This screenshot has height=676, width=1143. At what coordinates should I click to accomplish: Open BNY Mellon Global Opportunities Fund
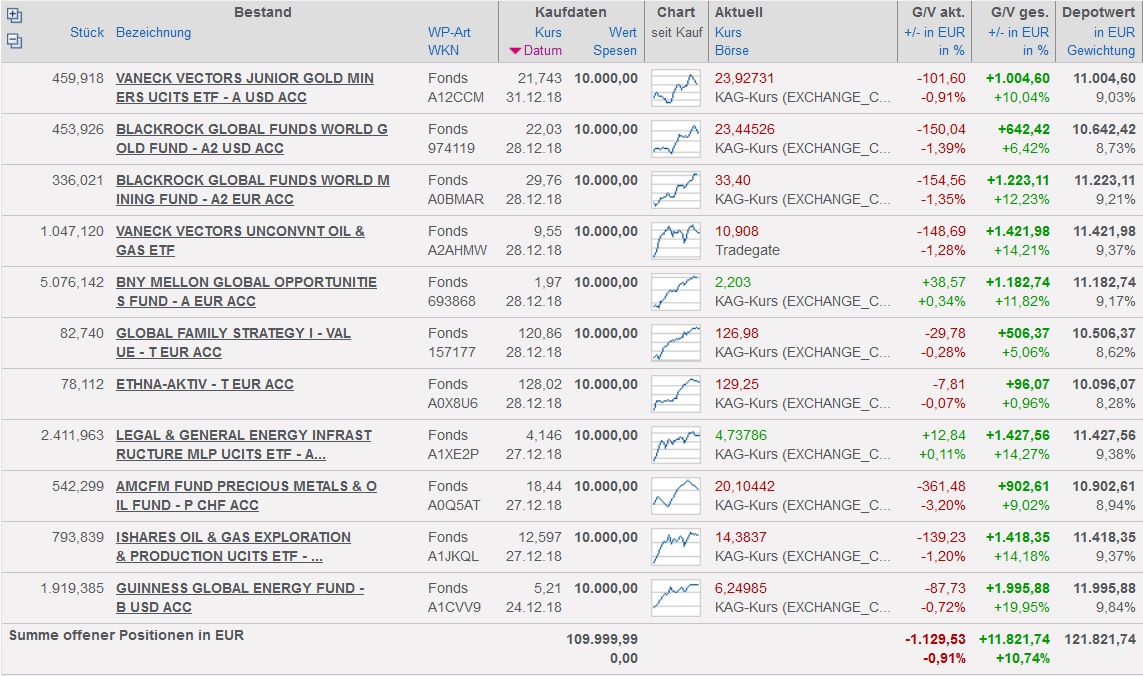click(246, 292)
